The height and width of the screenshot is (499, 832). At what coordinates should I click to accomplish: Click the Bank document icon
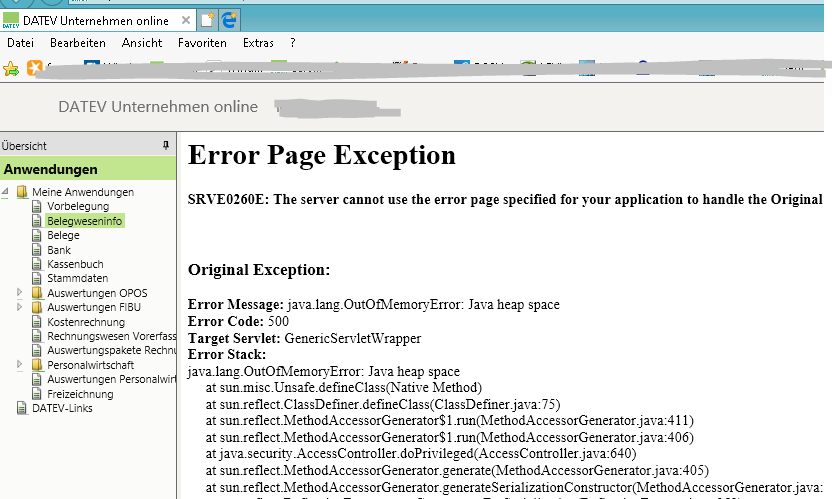click(37, 250)
